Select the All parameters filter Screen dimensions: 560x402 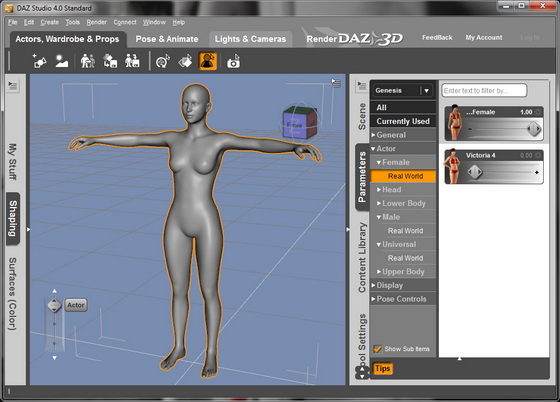tap(403, 107)
